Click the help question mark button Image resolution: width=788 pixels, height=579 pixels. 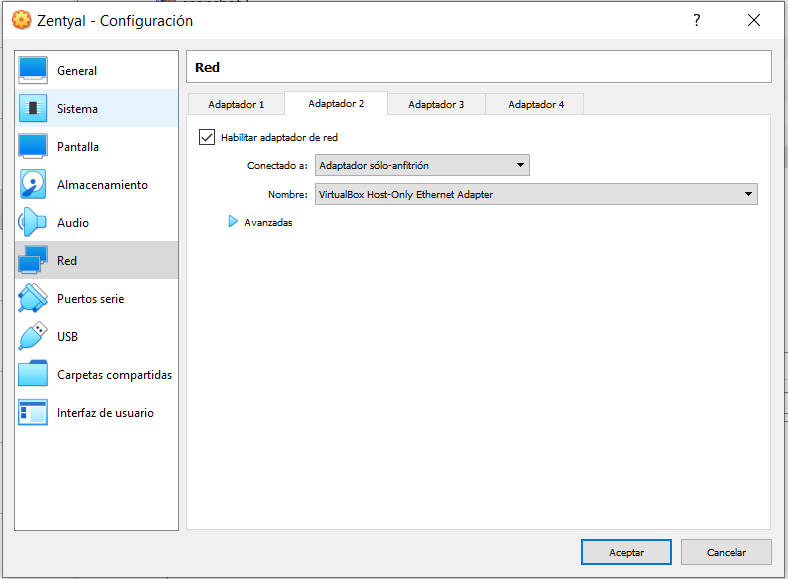(x=697, y=20)
